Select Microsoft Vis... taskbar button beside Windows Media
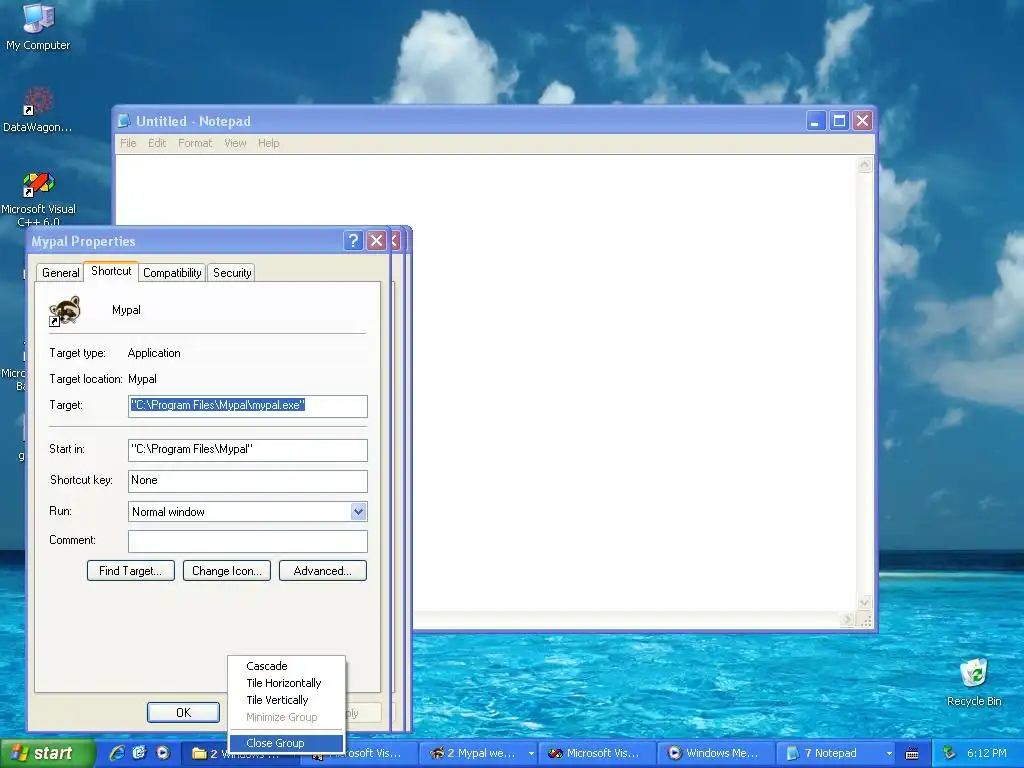 [597, 753]
